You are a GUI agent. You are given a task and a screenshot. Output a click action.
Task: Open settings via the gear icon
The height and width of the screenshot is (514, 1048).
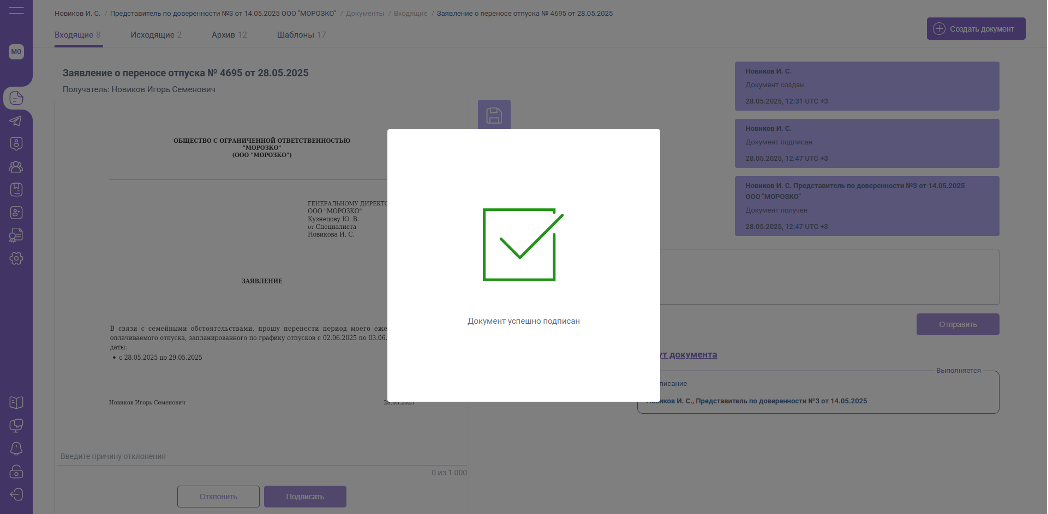16,259
